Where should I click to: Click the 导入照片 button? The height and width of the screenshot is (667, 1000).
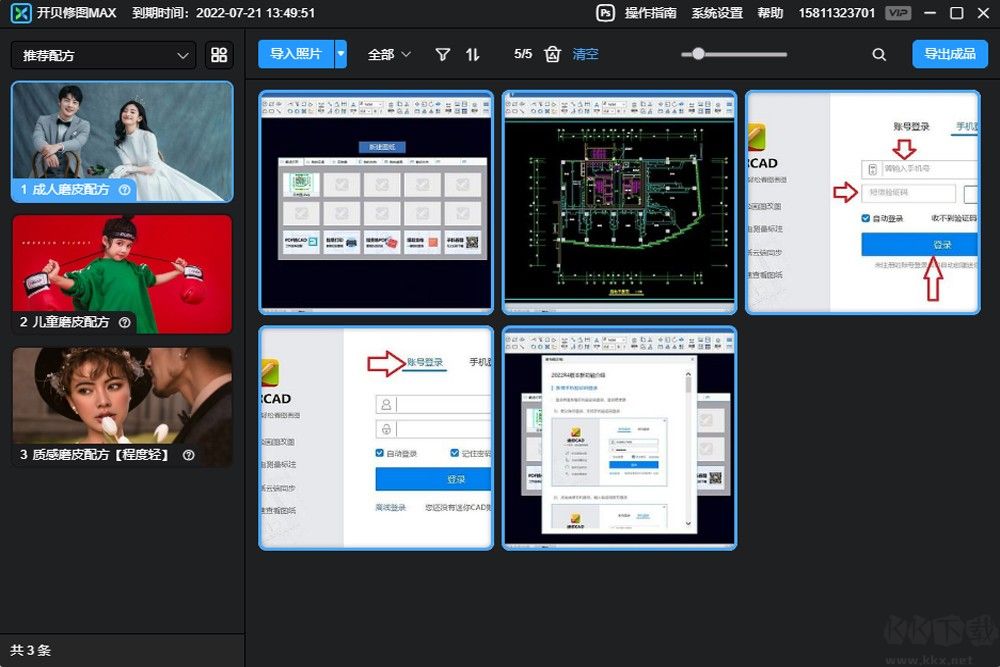[296, 54]
